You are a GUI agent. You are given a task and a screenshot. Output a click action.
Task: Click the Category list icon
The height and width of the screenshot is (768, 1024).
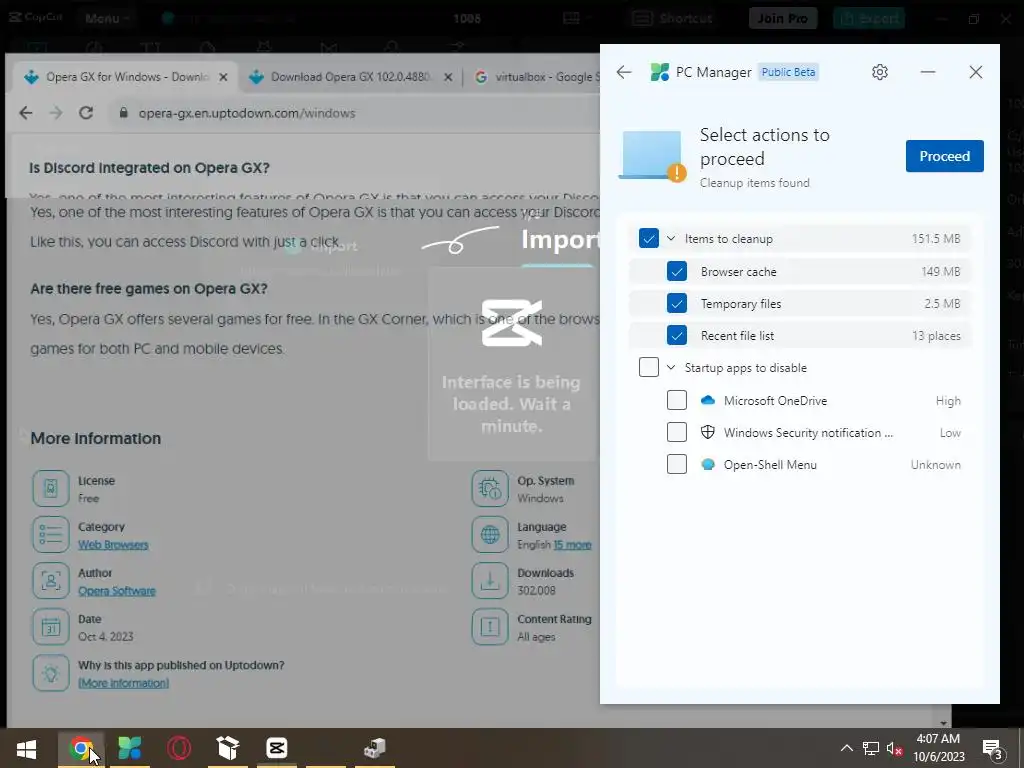click(x=50, y=535)
